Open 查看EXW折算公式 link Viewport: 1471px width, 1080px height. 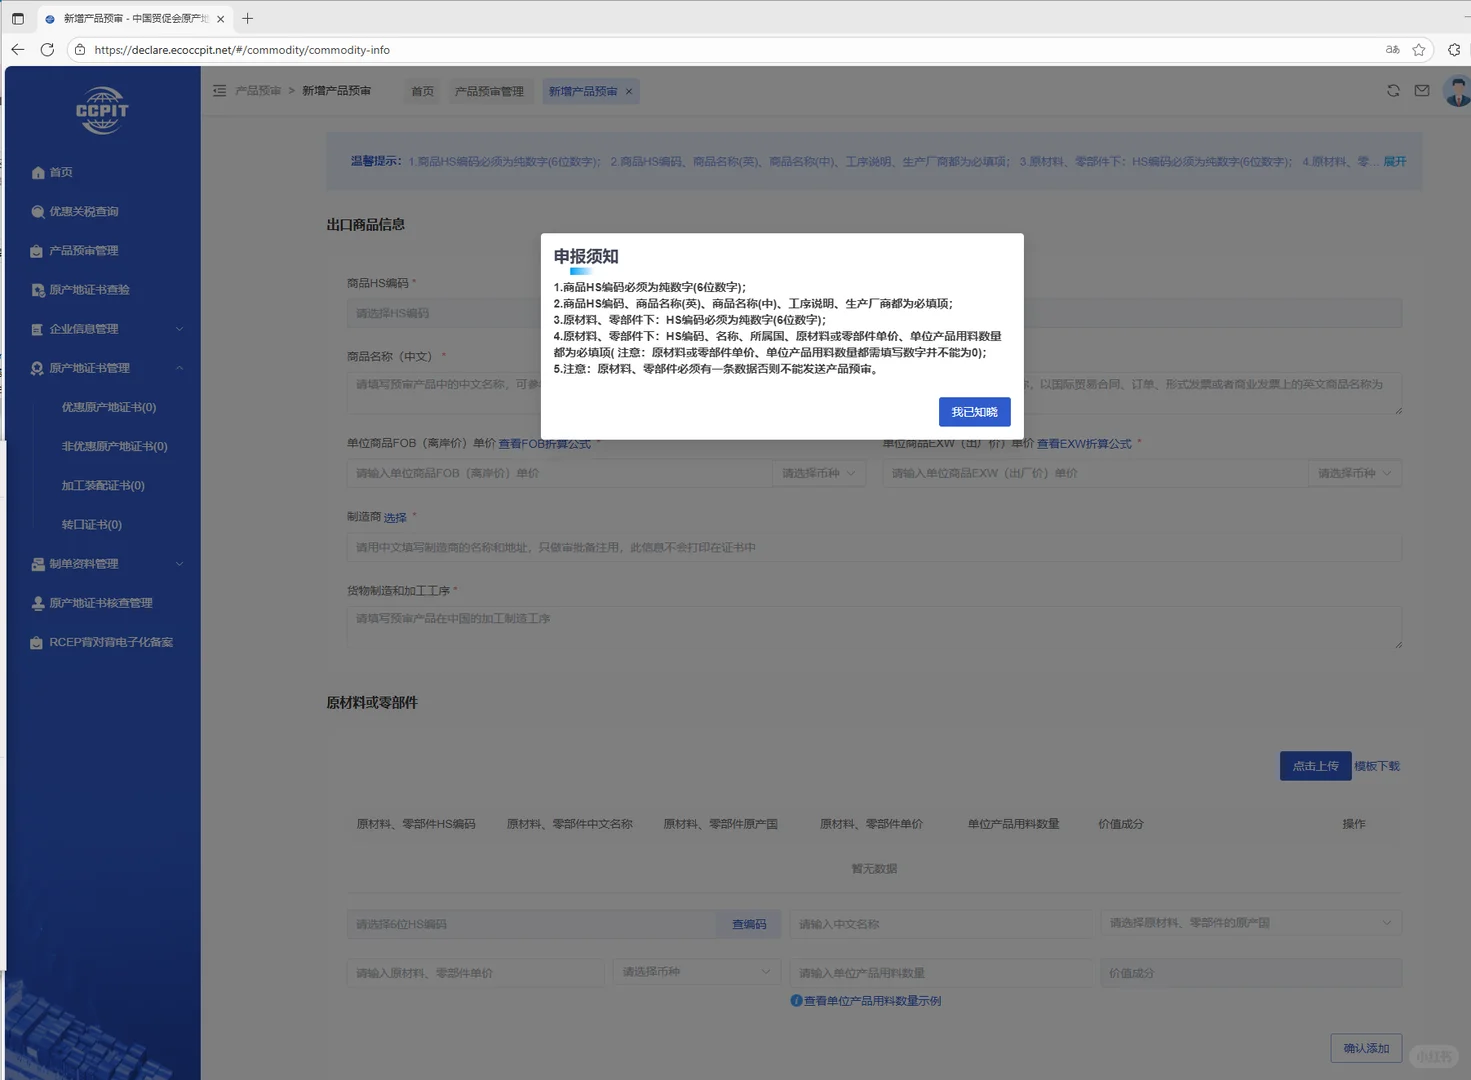coord(1084,444)
